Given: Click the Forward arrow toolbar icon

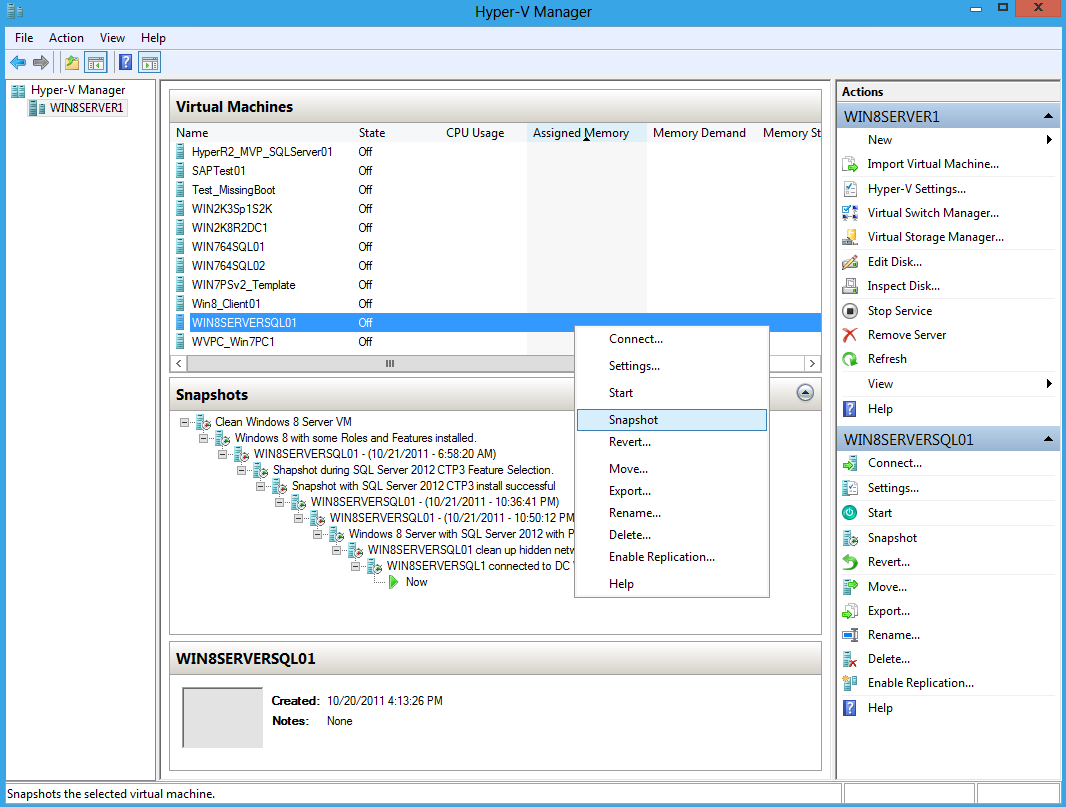Looking at the screenshot, I should point(41,63).
